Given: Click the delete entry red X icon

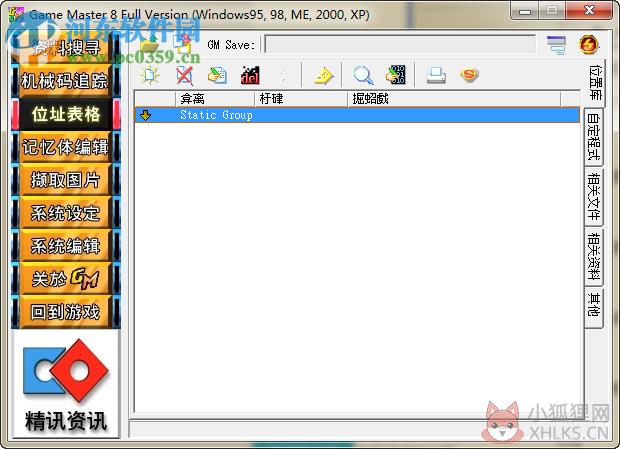Looking at the screenshot, I should click(184, 75).
